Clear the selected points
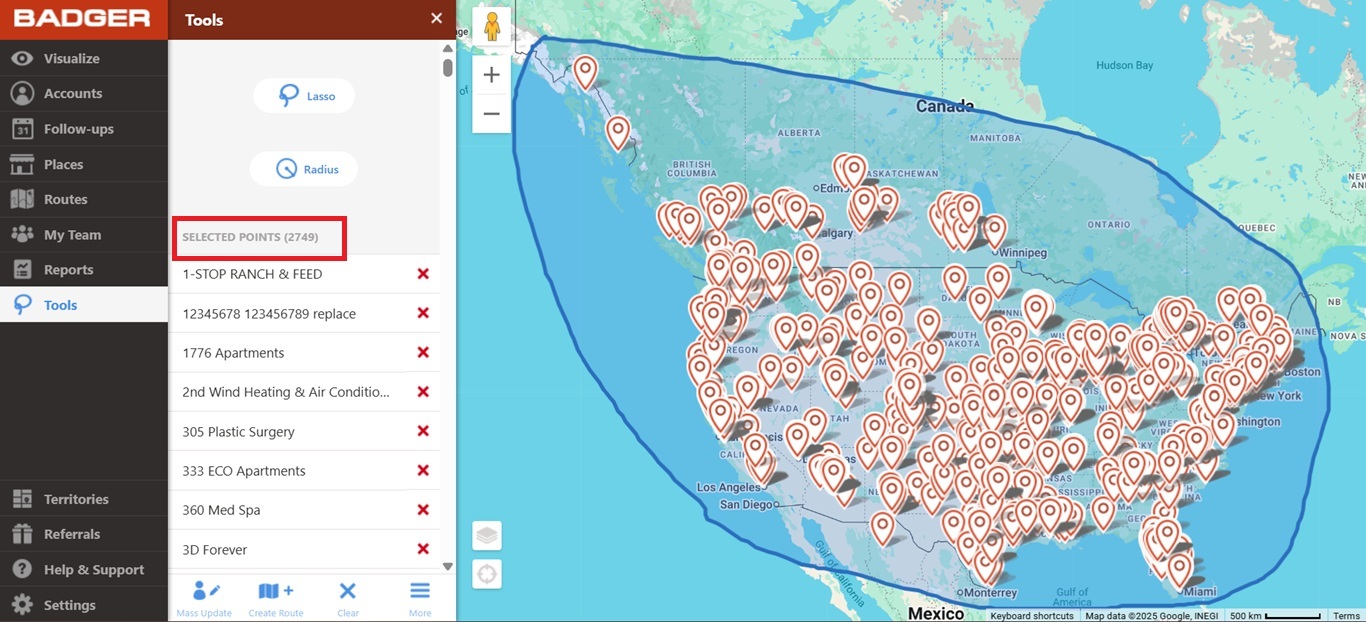 point(348,598)
